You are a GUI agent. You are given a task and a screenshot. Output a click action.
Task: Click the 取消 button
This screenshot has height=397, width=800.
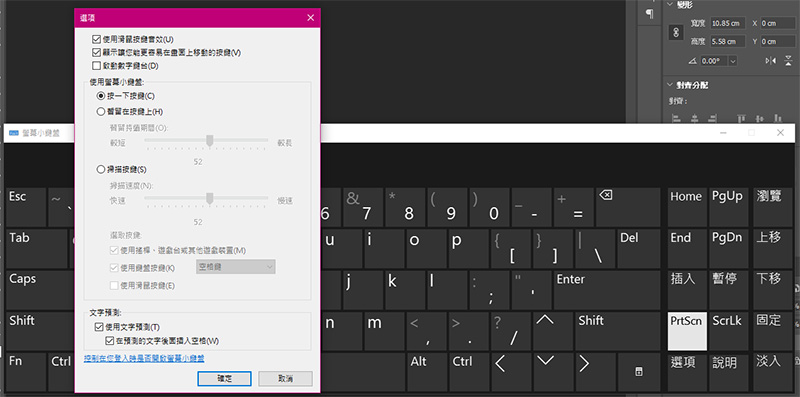click(285, 378)
